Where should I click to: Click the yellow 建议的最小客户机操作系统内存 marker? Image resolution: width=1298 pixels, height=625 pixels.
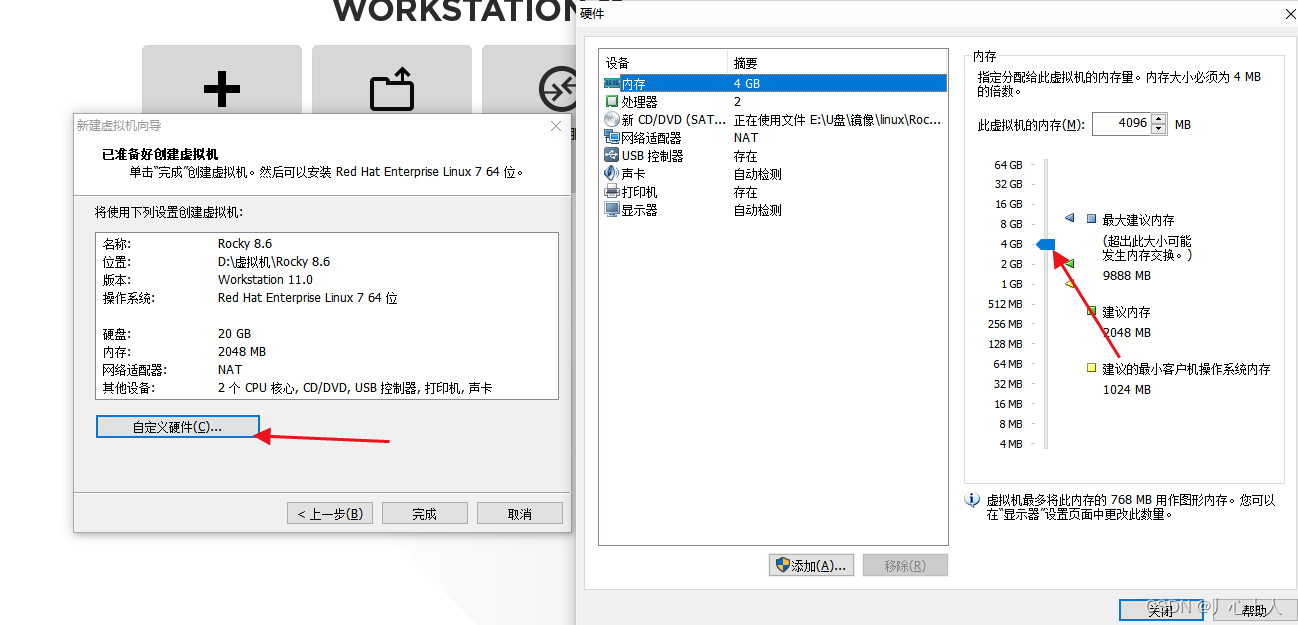1089,367
